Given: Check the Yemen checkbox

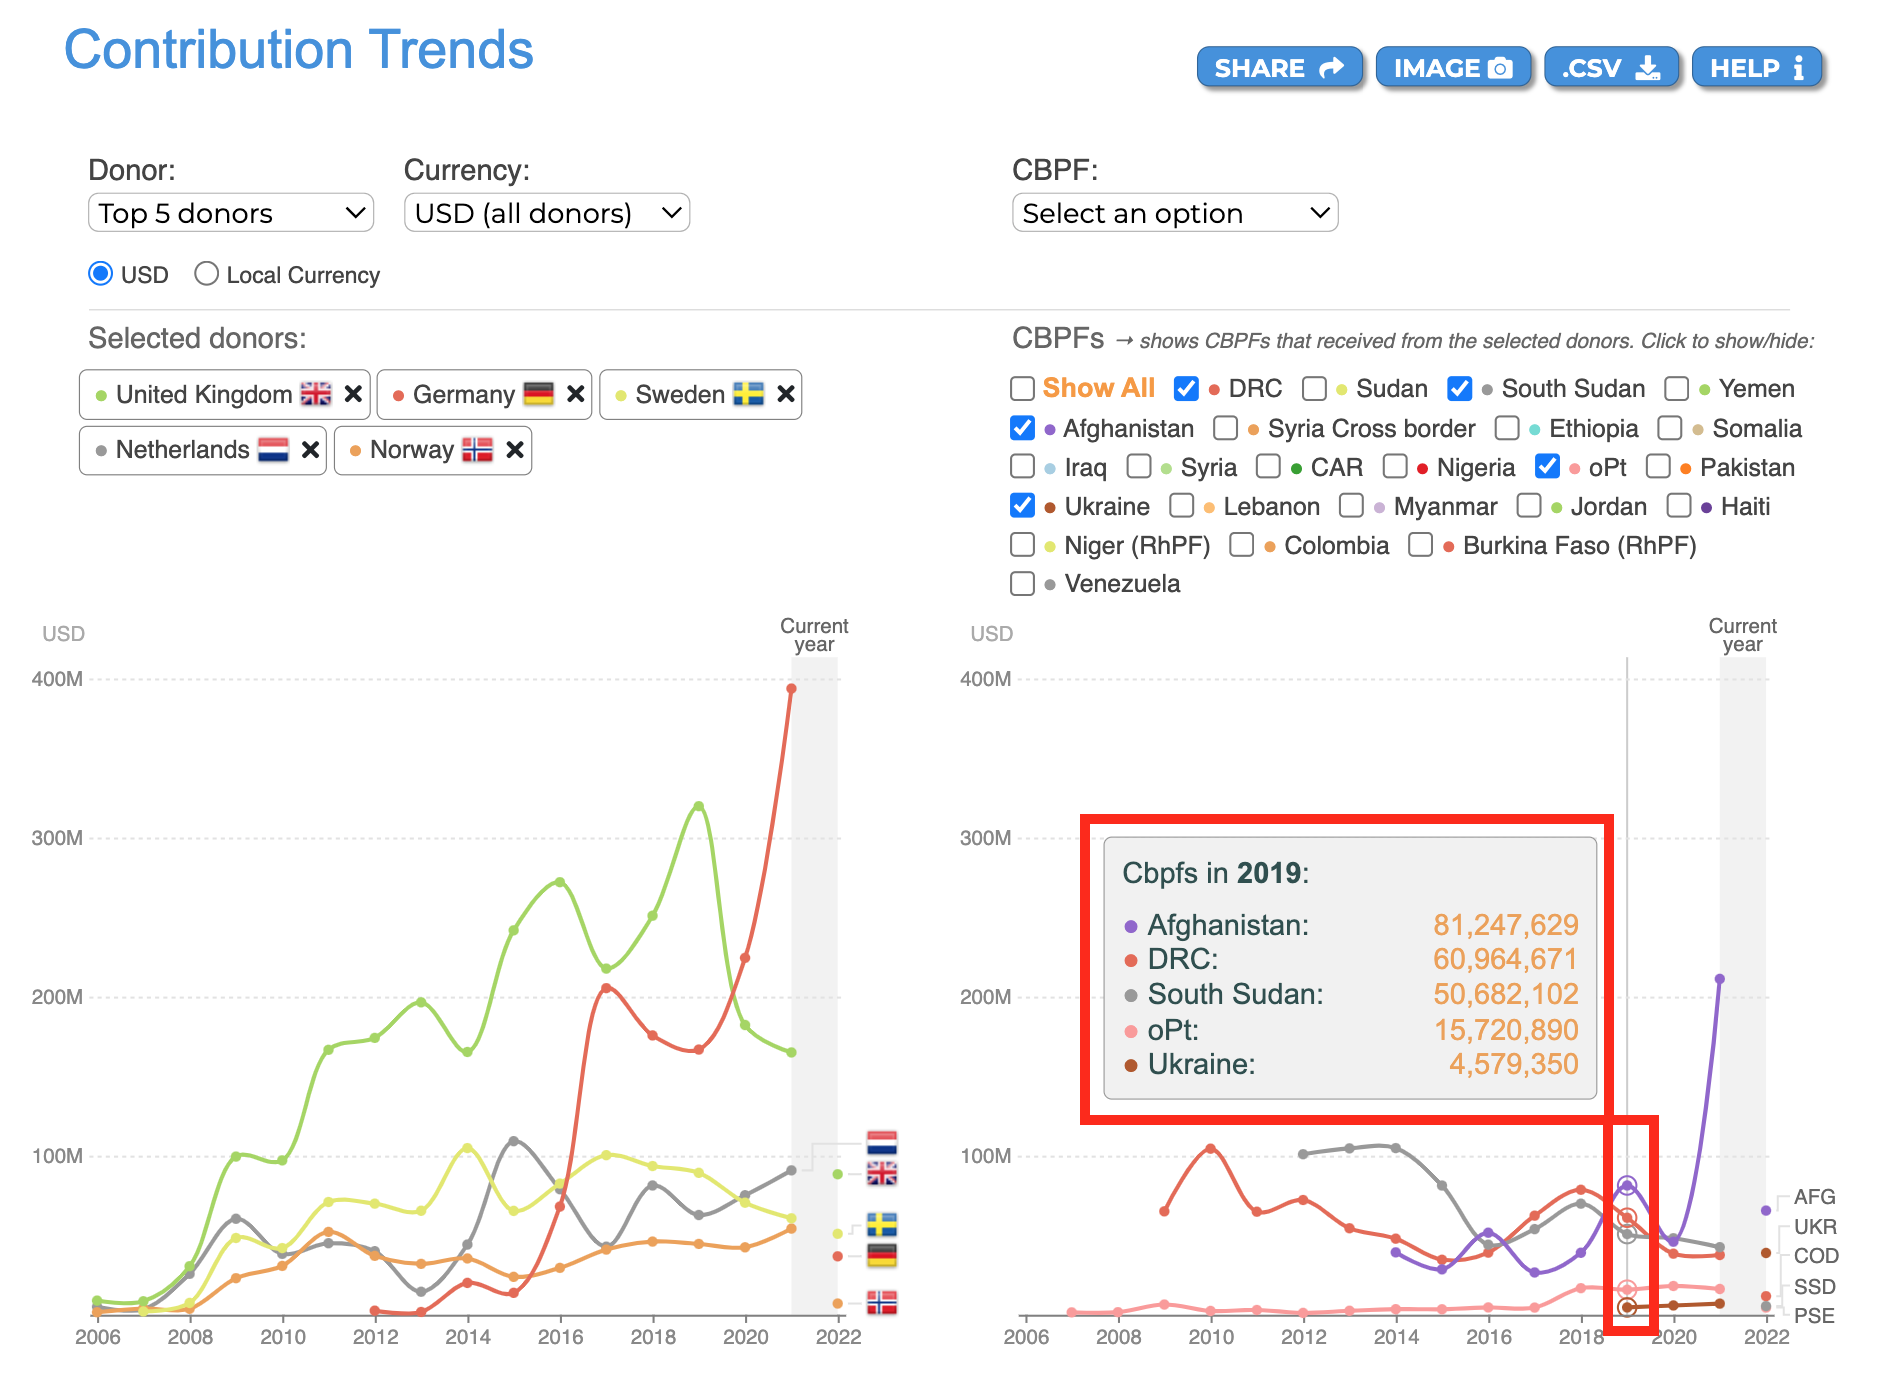Looking at the screenshot, I should click(x=1676, y=388).
